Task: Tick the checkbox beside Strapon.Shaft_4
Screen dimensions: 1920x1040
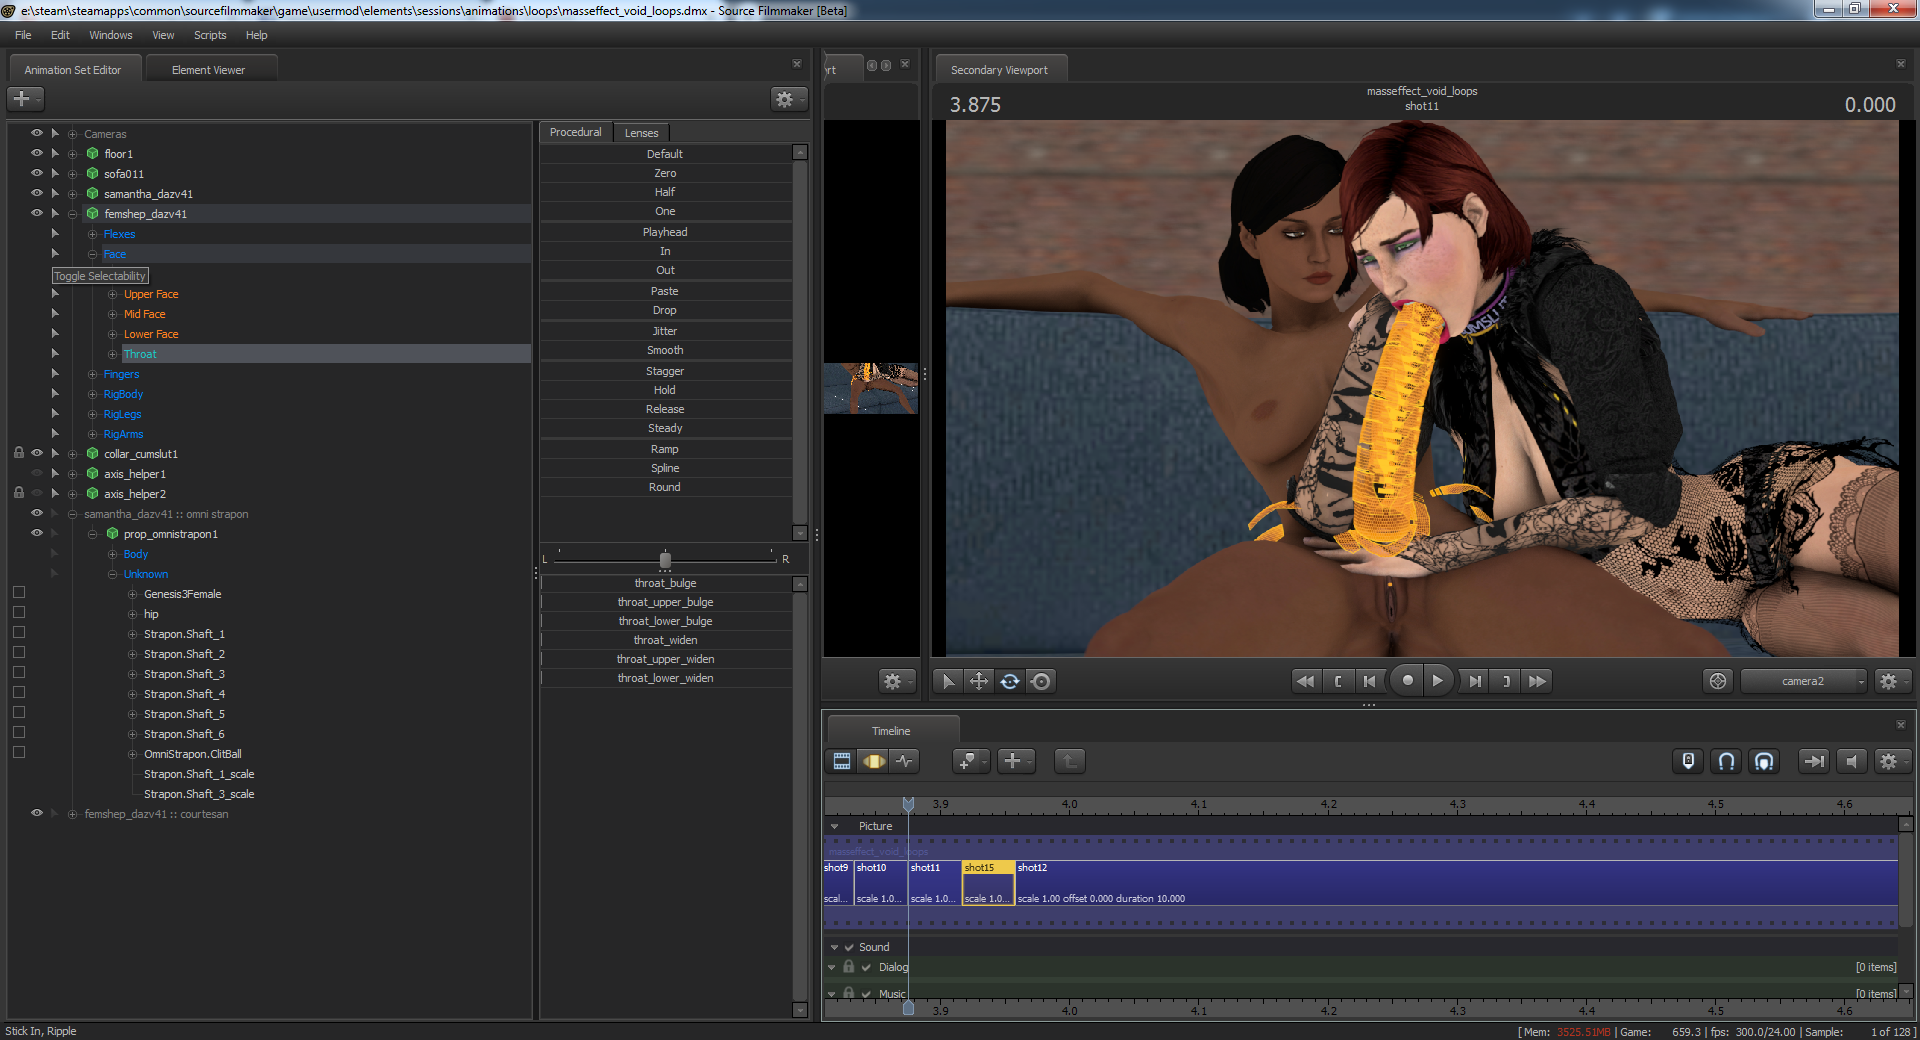Action: [x=19, y=693]
